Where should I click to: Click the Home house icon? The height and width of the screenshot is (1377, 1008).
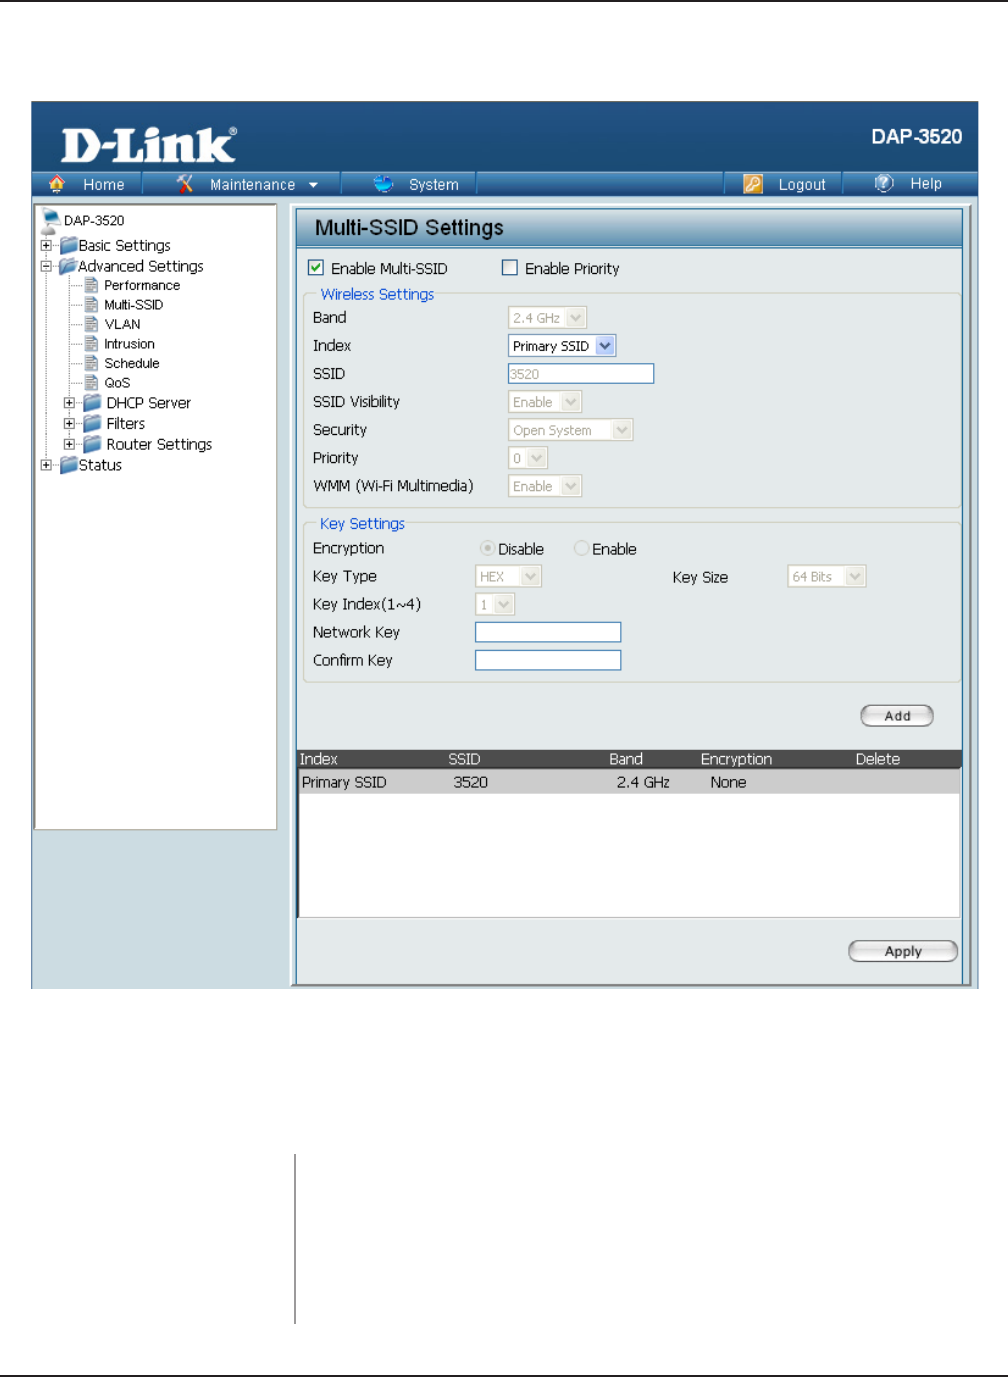(x=56, y=184)
